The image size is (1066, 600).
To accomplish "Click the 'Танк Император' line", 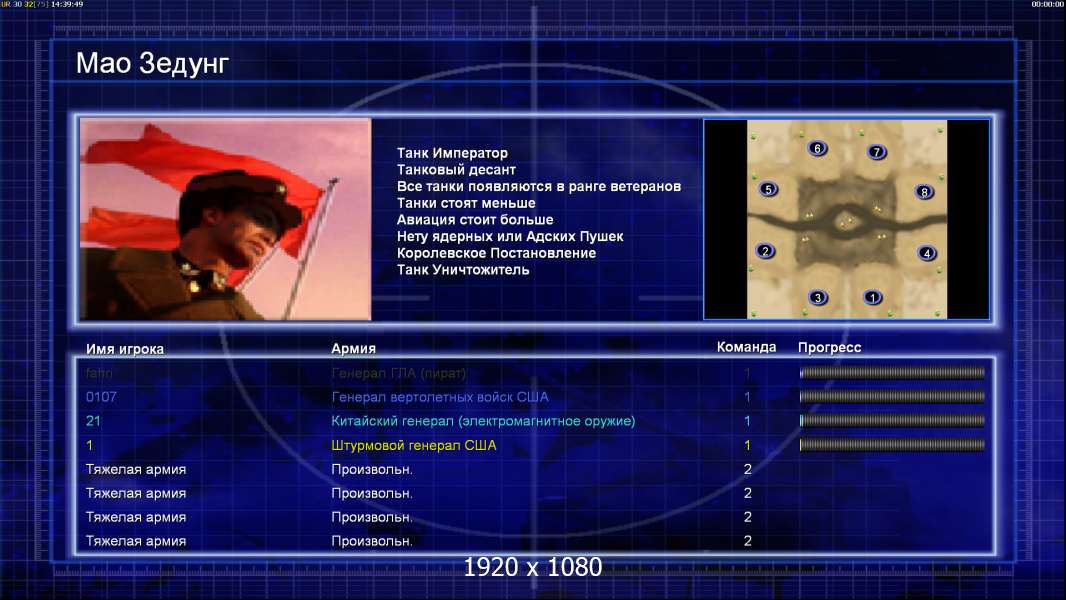I will coord(452,153).
